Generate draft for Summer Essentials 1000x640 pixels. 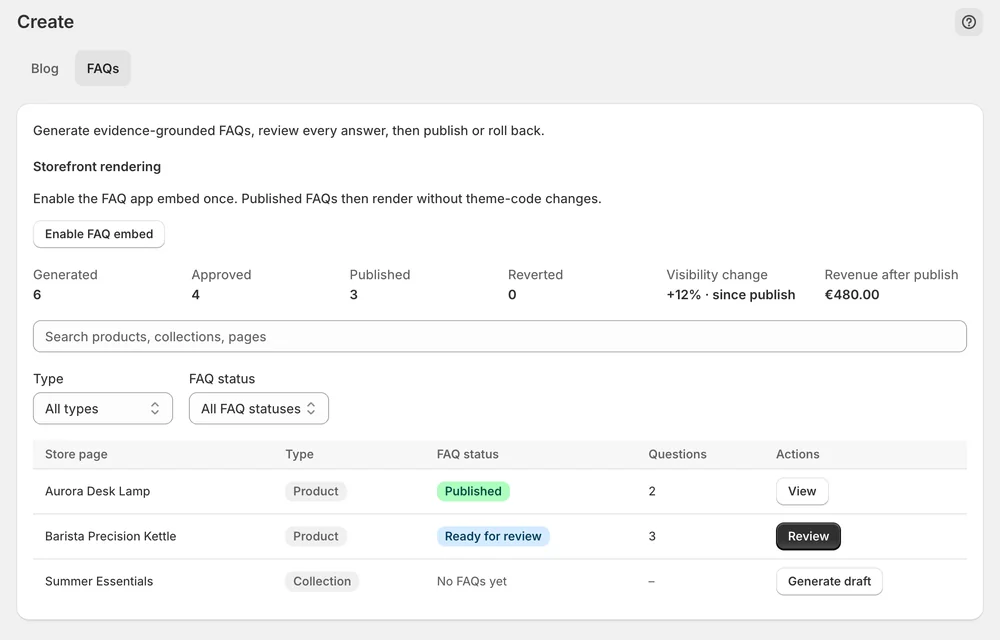[829, 581]
